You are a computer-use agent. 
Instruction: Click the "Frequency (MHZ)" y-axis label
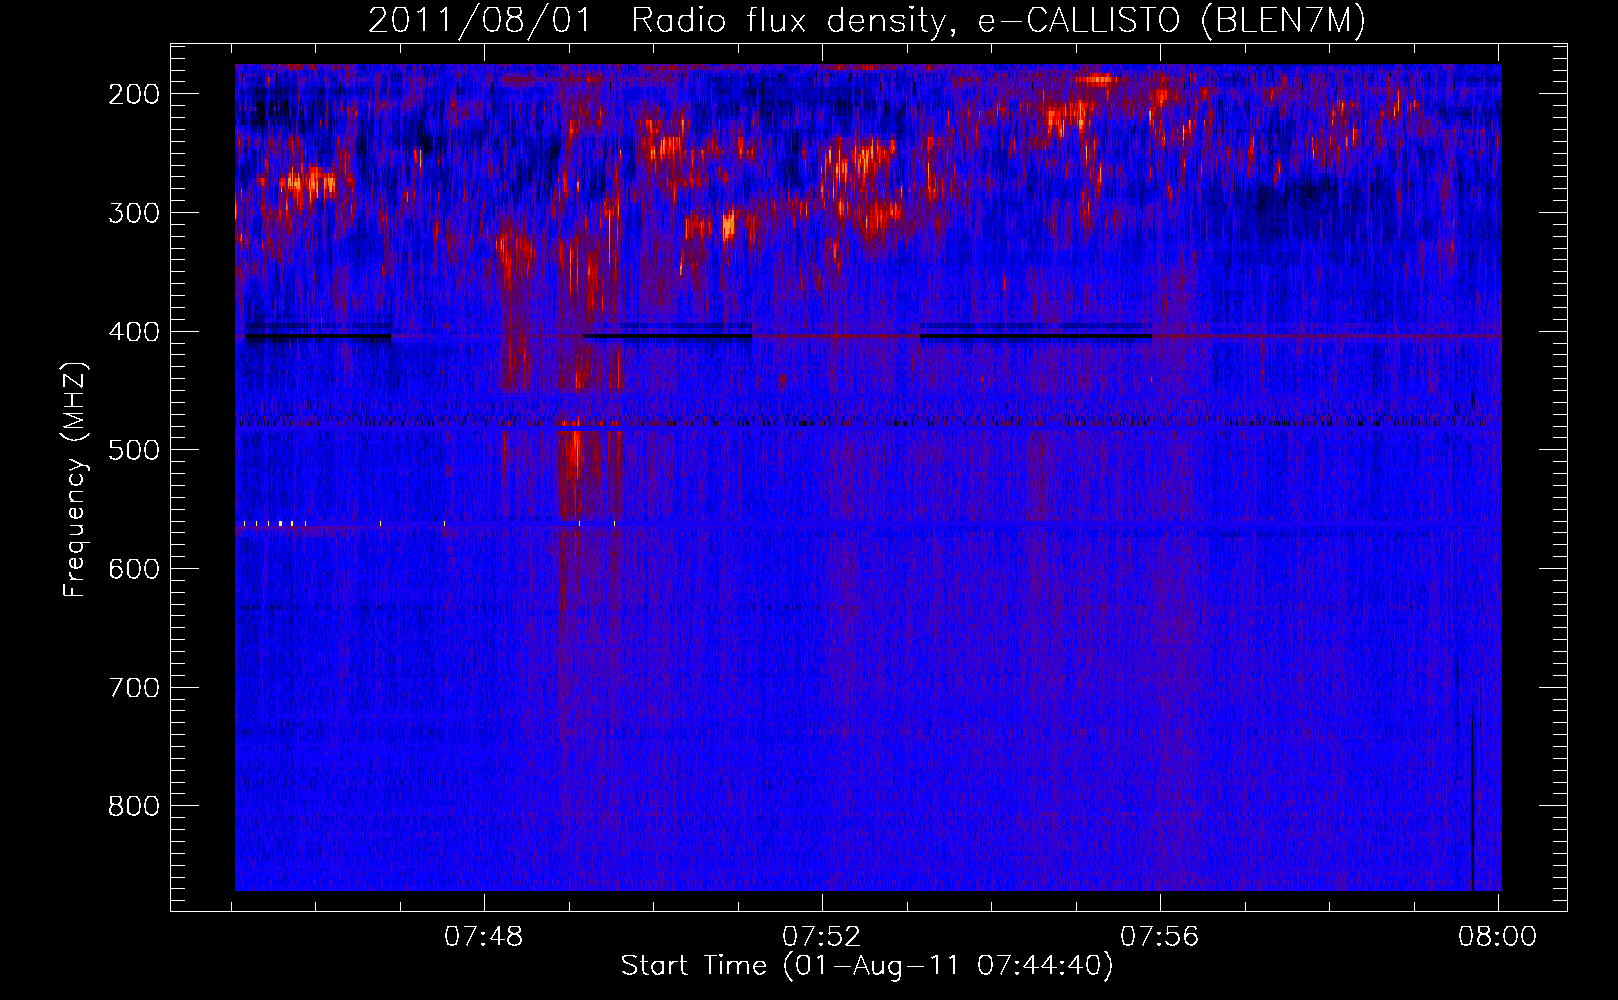(x=75, y=480)
